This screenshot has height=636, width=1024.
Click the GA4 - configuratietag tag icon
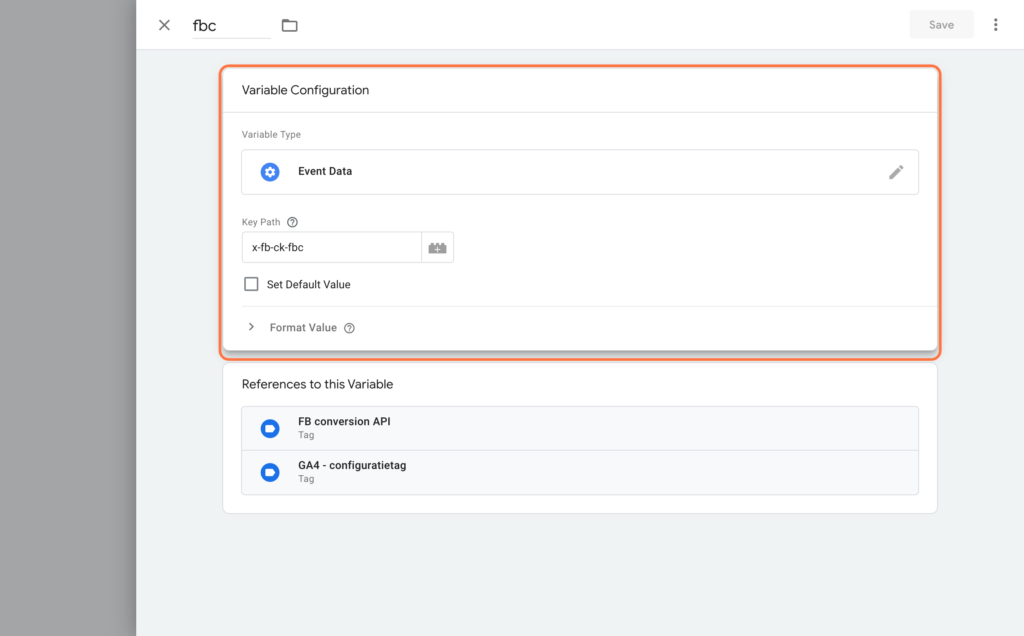coord(270,472)
